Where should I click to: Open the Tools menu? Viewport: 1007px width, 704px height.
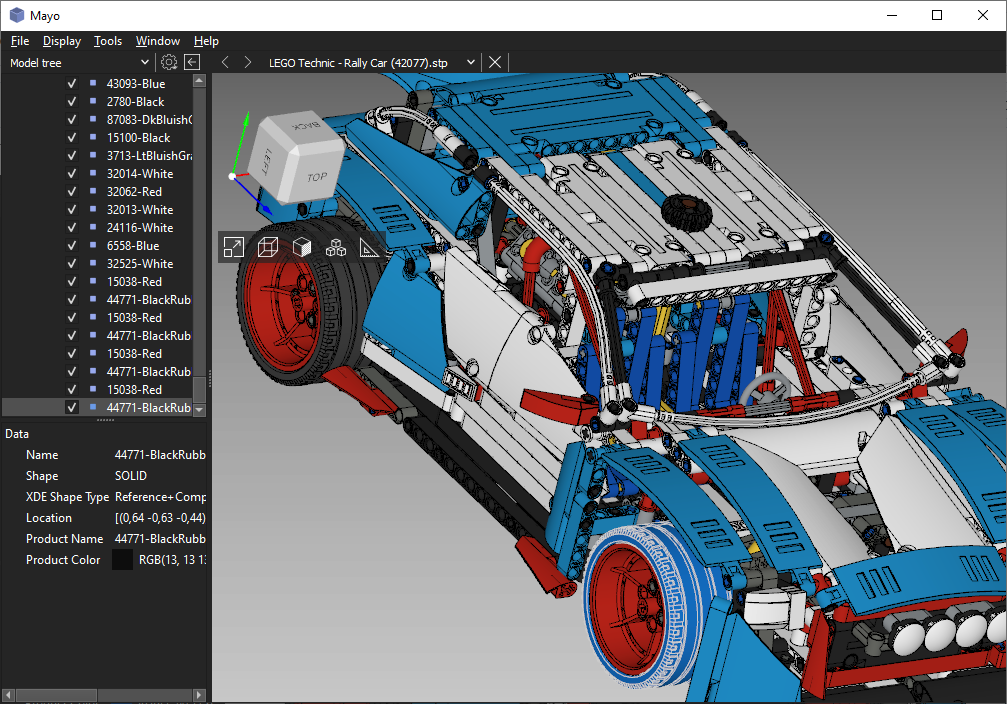coord(108,40)
